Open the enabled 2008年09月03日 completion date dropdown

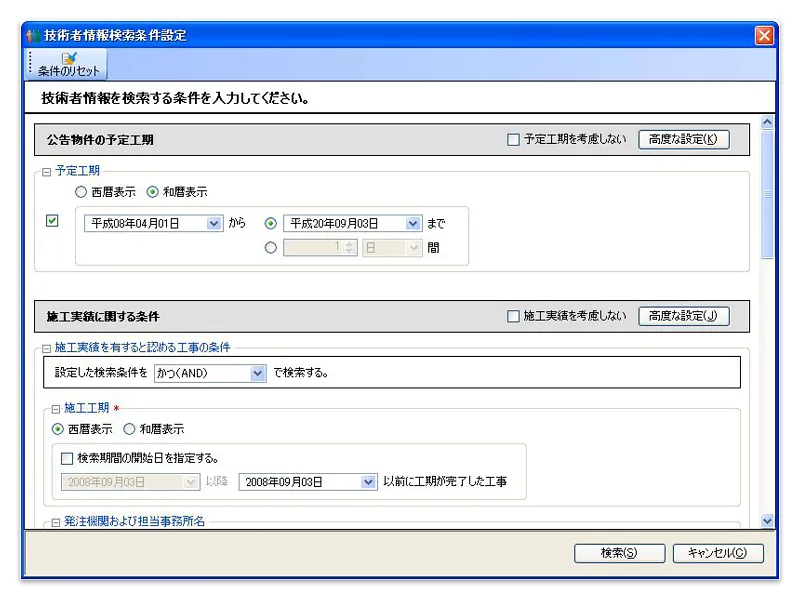pyautogui.click(x=367, y=482)
